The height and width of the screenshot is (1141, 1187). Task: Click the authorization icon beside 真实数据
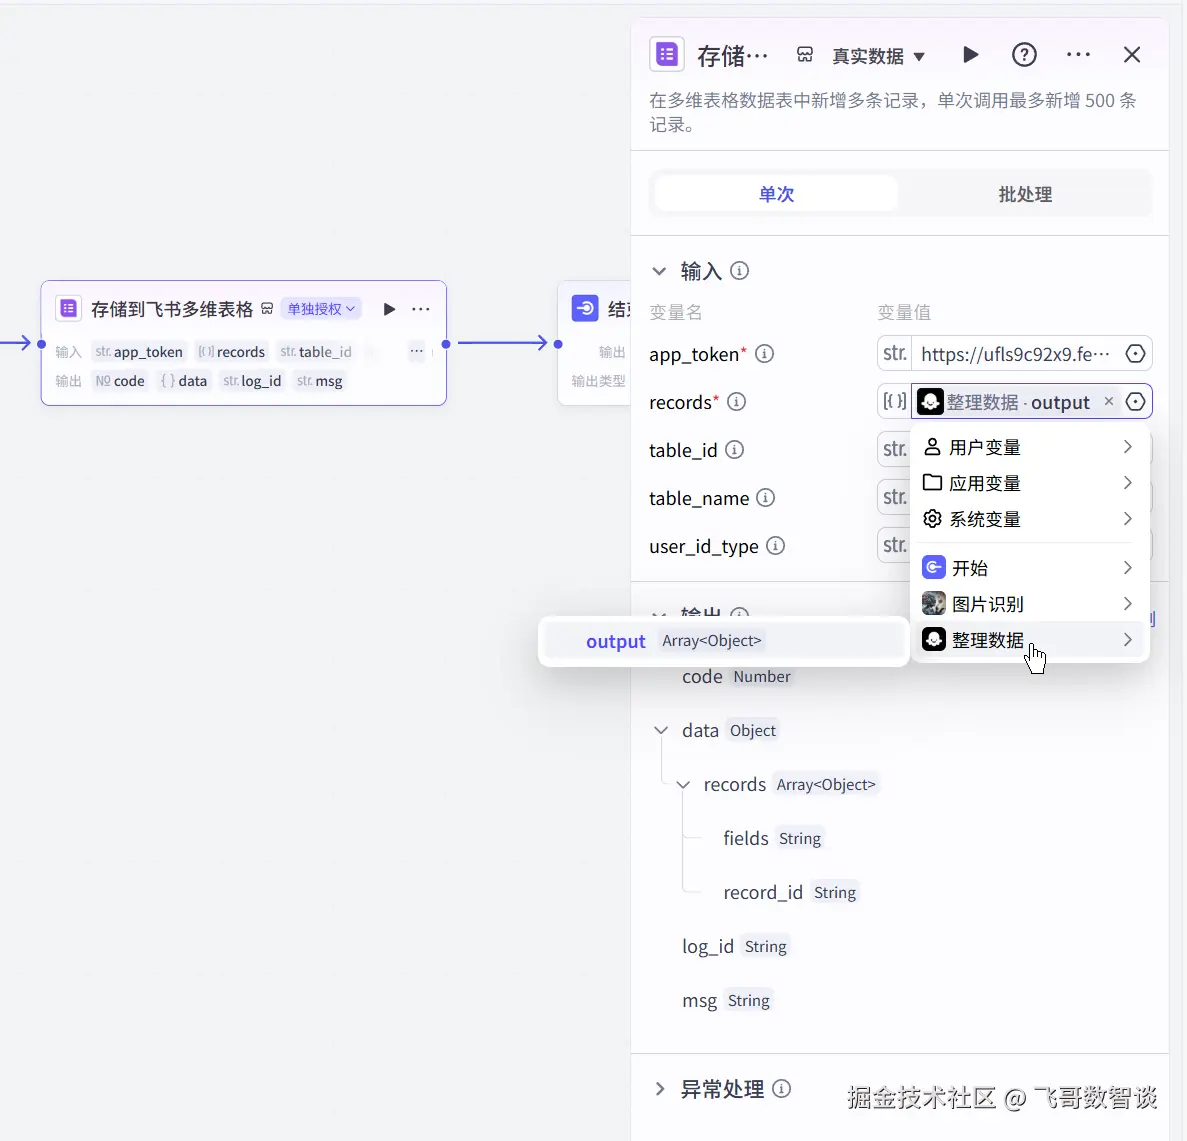805,55
